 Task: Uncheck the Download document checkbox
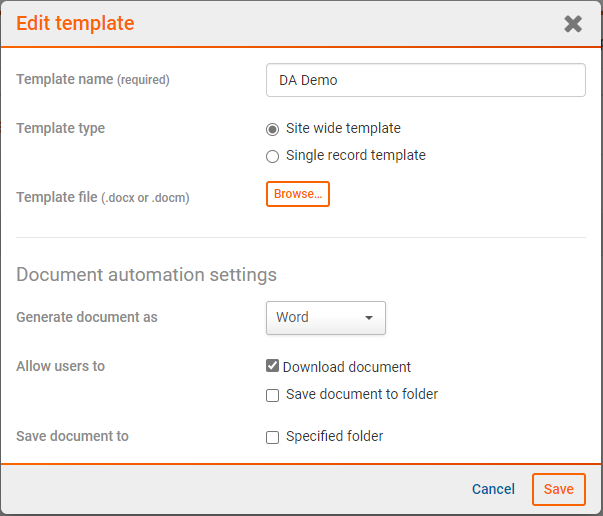pos(273,367)
